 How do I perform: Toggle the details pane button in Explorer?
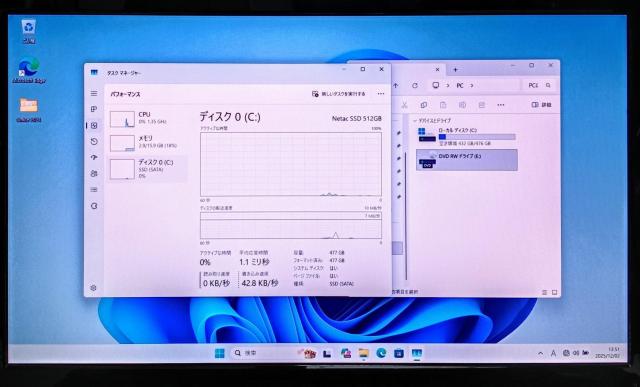(x=542, y=105)
